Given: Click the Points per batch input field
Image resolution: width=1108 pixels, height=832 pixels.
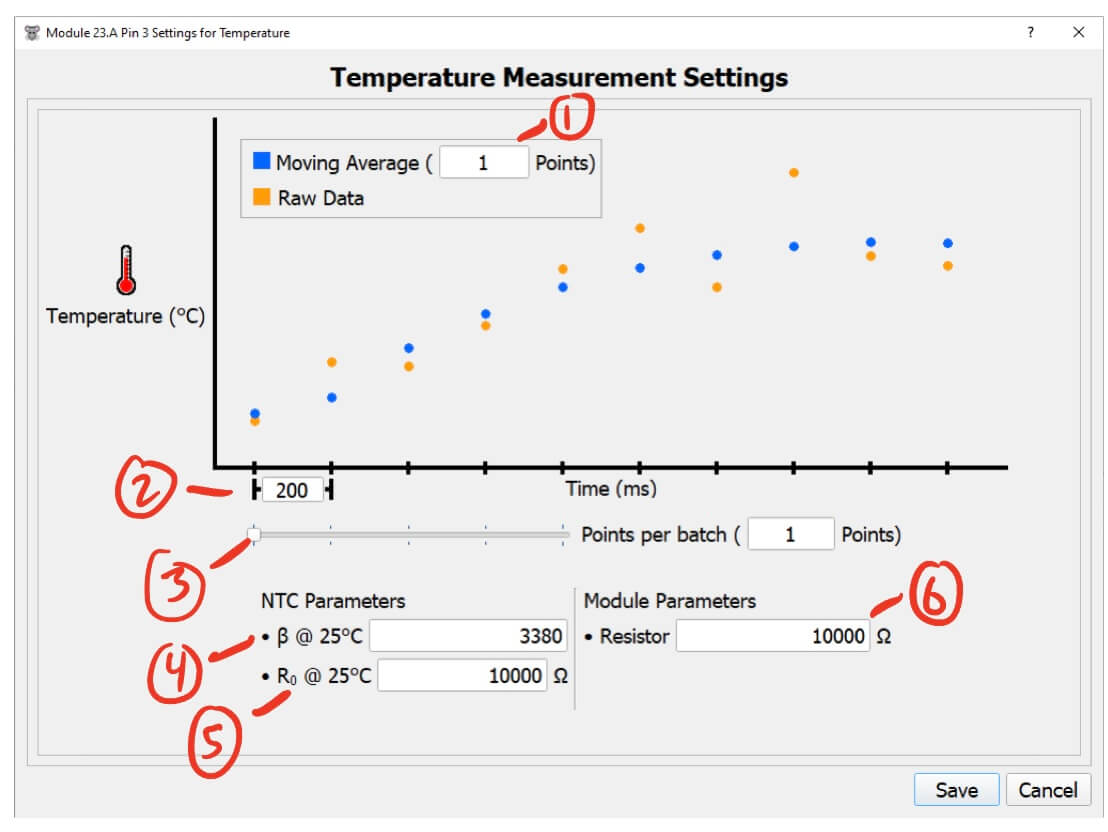Looking at the screenshot, I should coord(790,534).
